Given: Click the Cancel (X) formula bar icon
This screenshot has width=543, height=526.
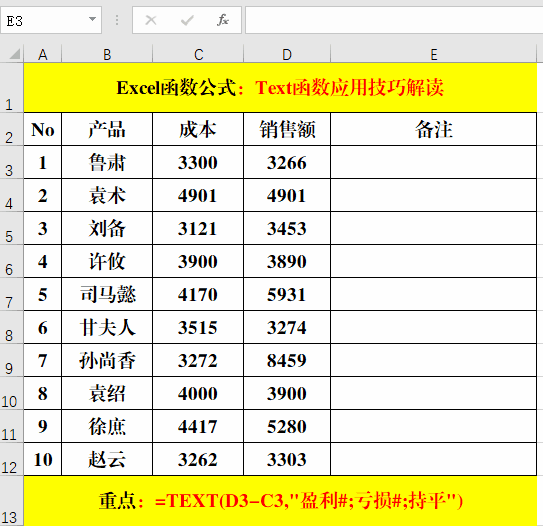Looking at the screenshot, I should pos(151,20).
